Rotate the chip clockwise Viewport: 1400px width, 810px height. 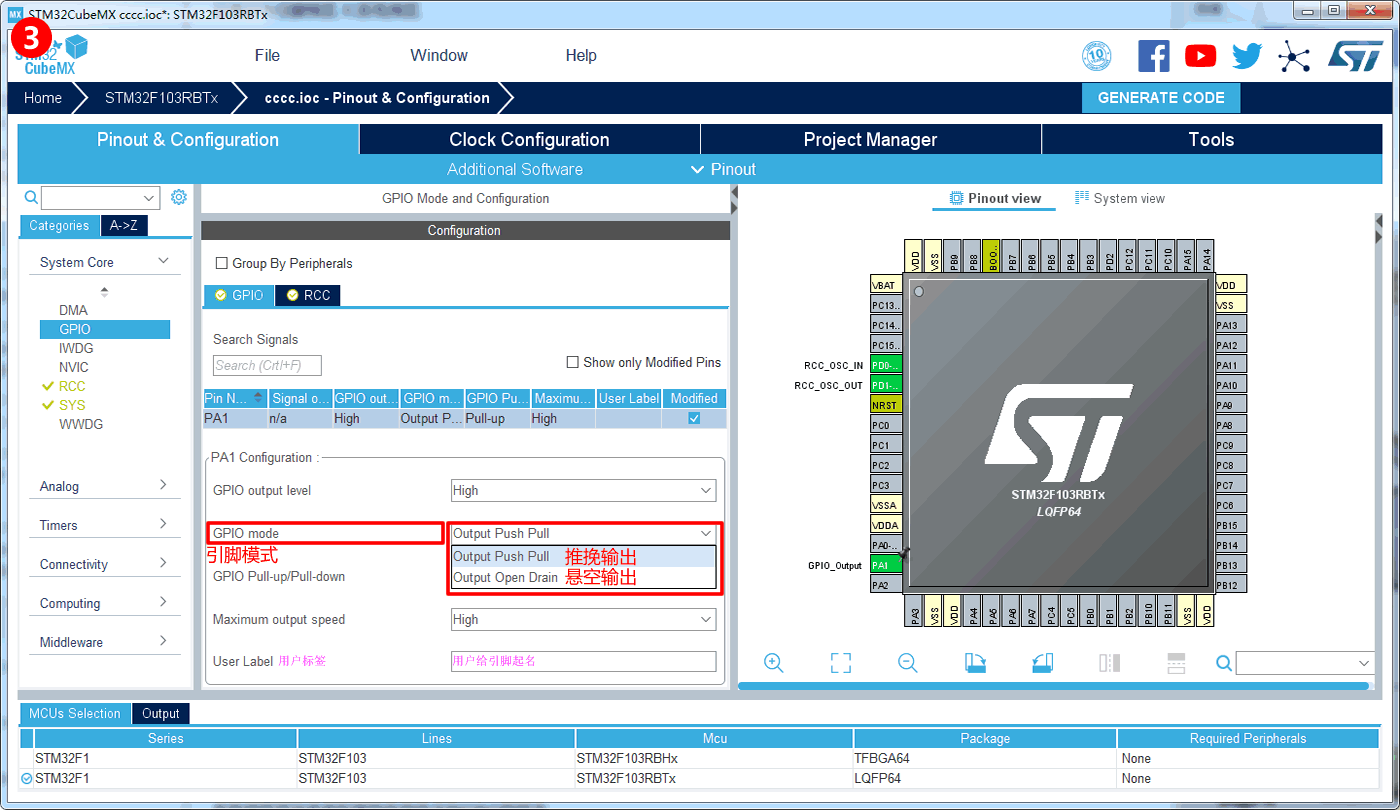[975, 663]
